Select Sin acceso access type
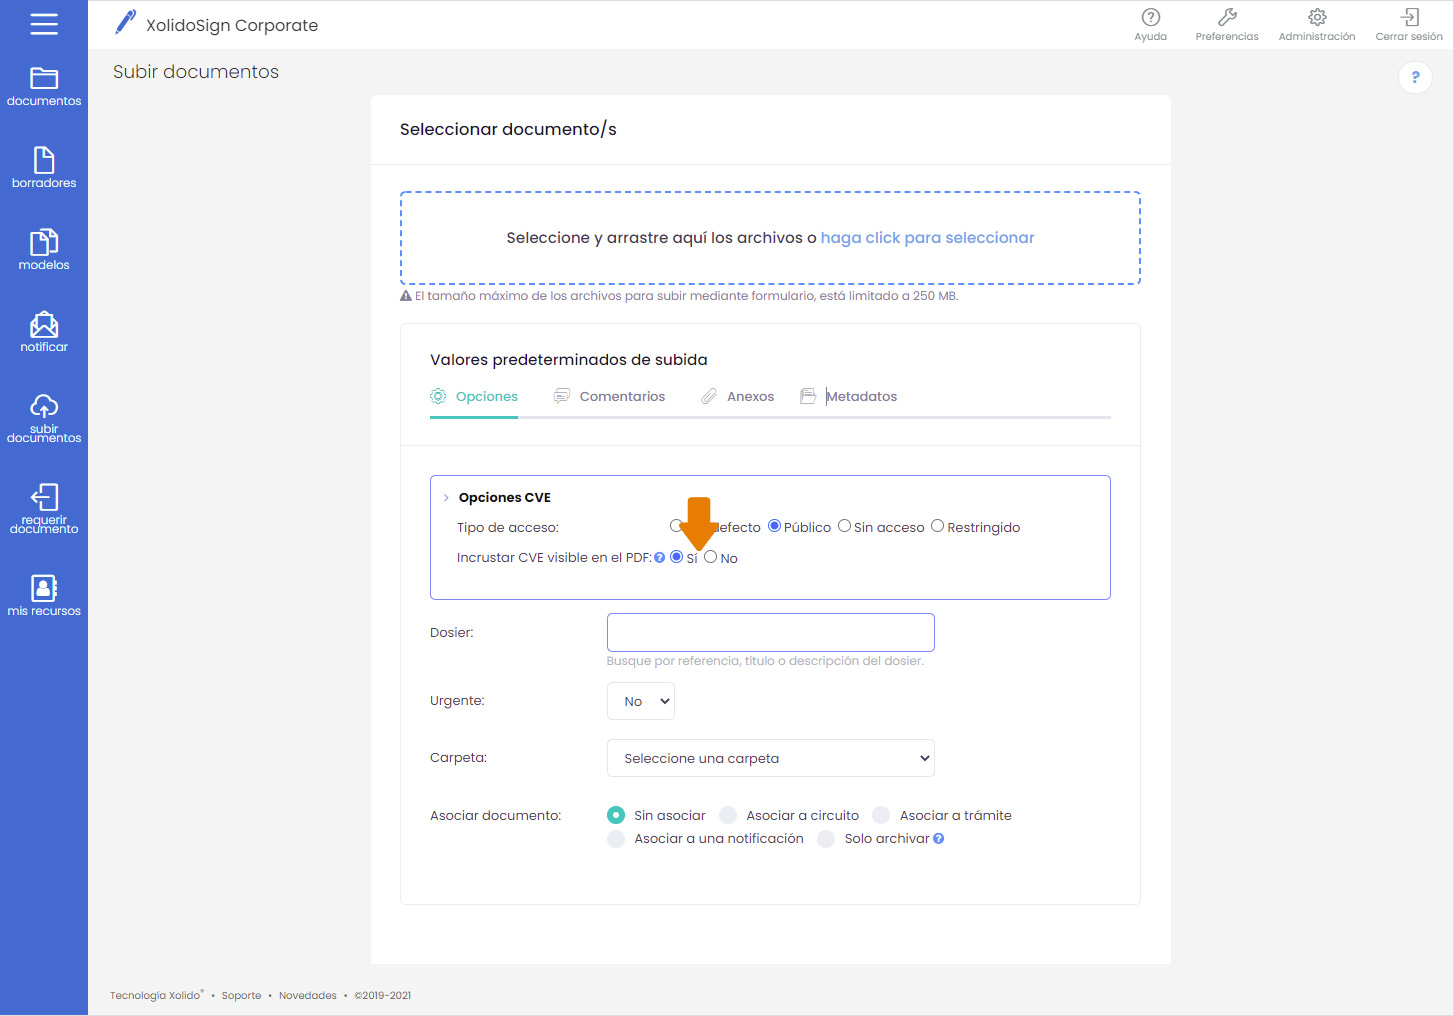 (844, 526)
